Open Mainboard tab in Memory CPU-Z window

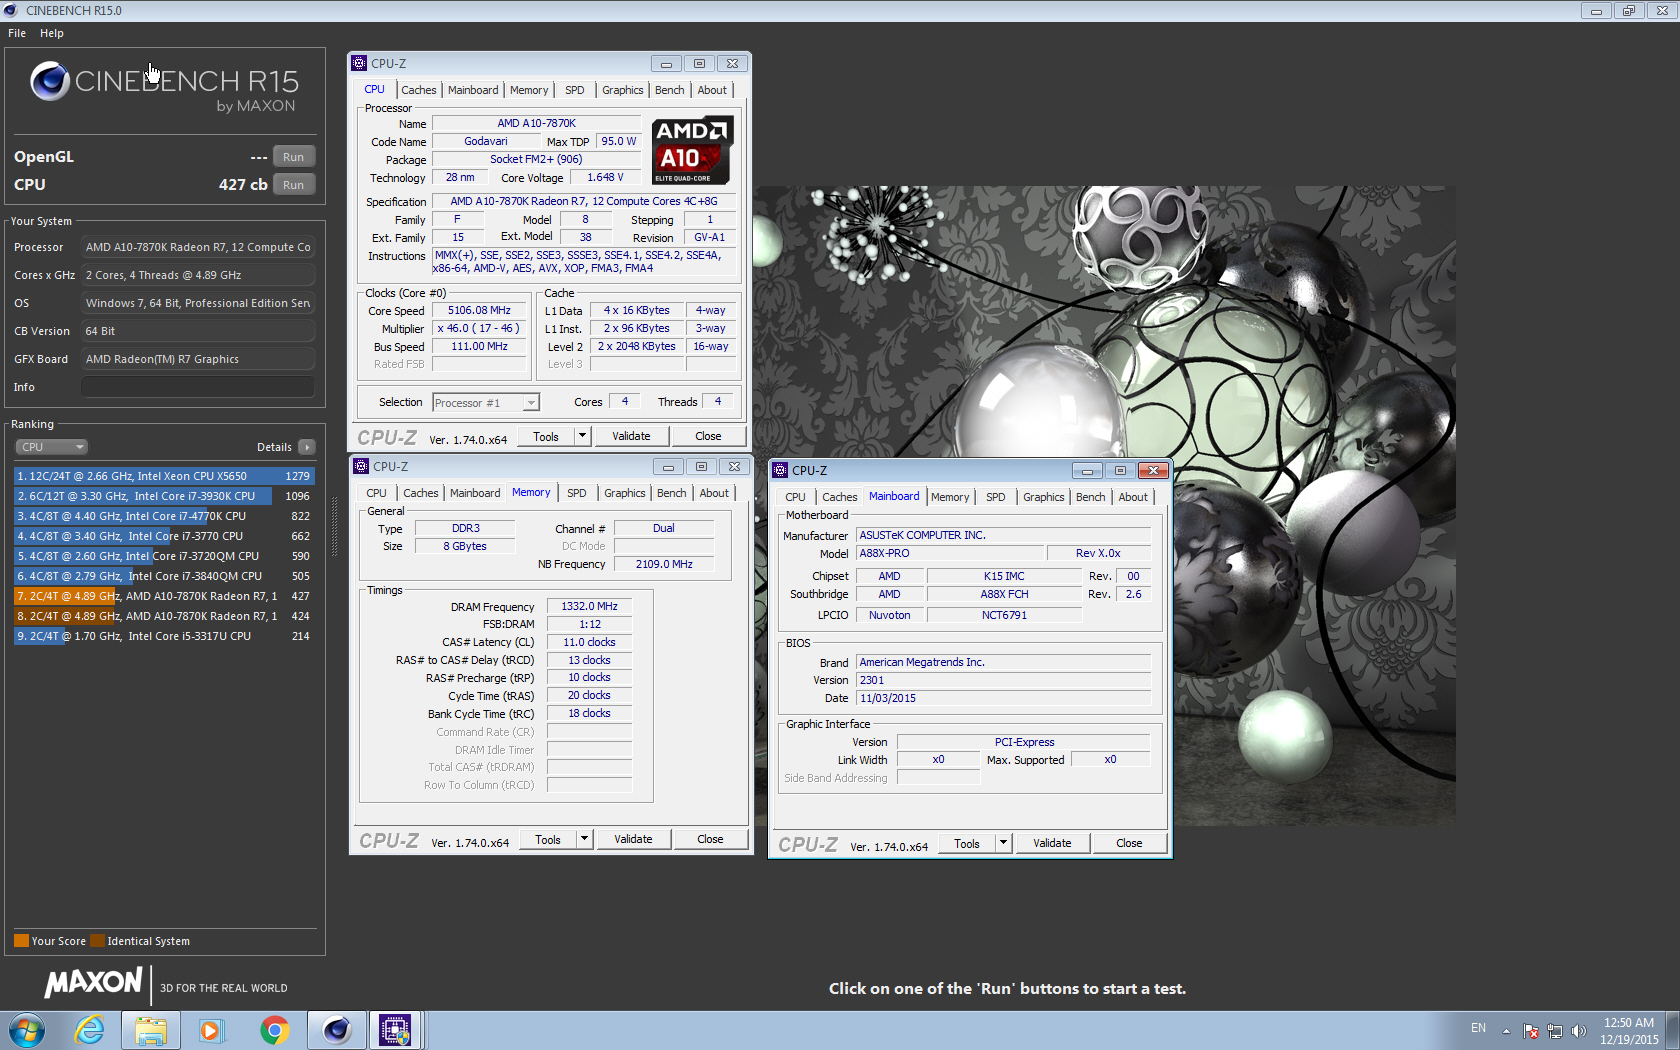point(475,493)
